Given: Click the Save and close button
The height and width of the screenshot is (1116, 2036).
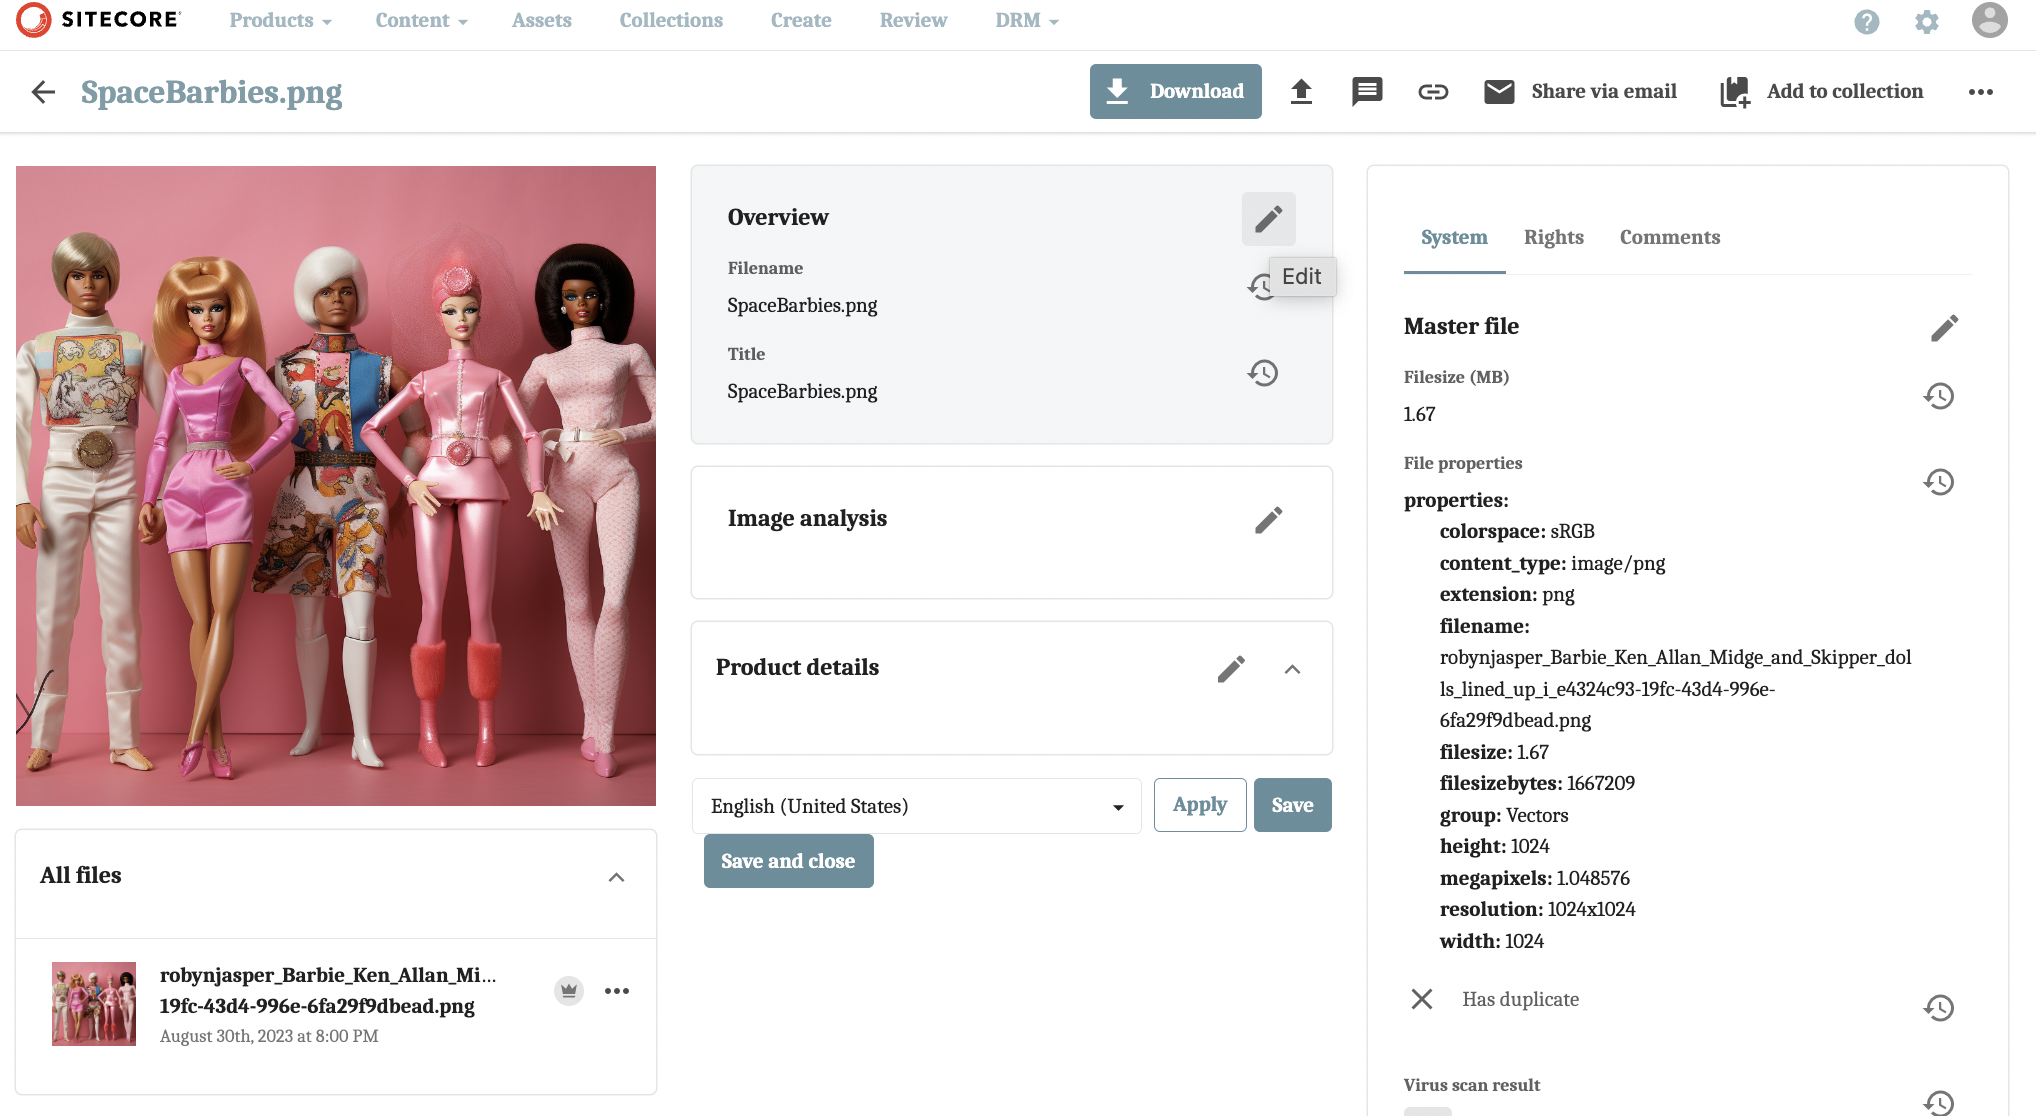Looking at the screenshot, I should [788, 860].
